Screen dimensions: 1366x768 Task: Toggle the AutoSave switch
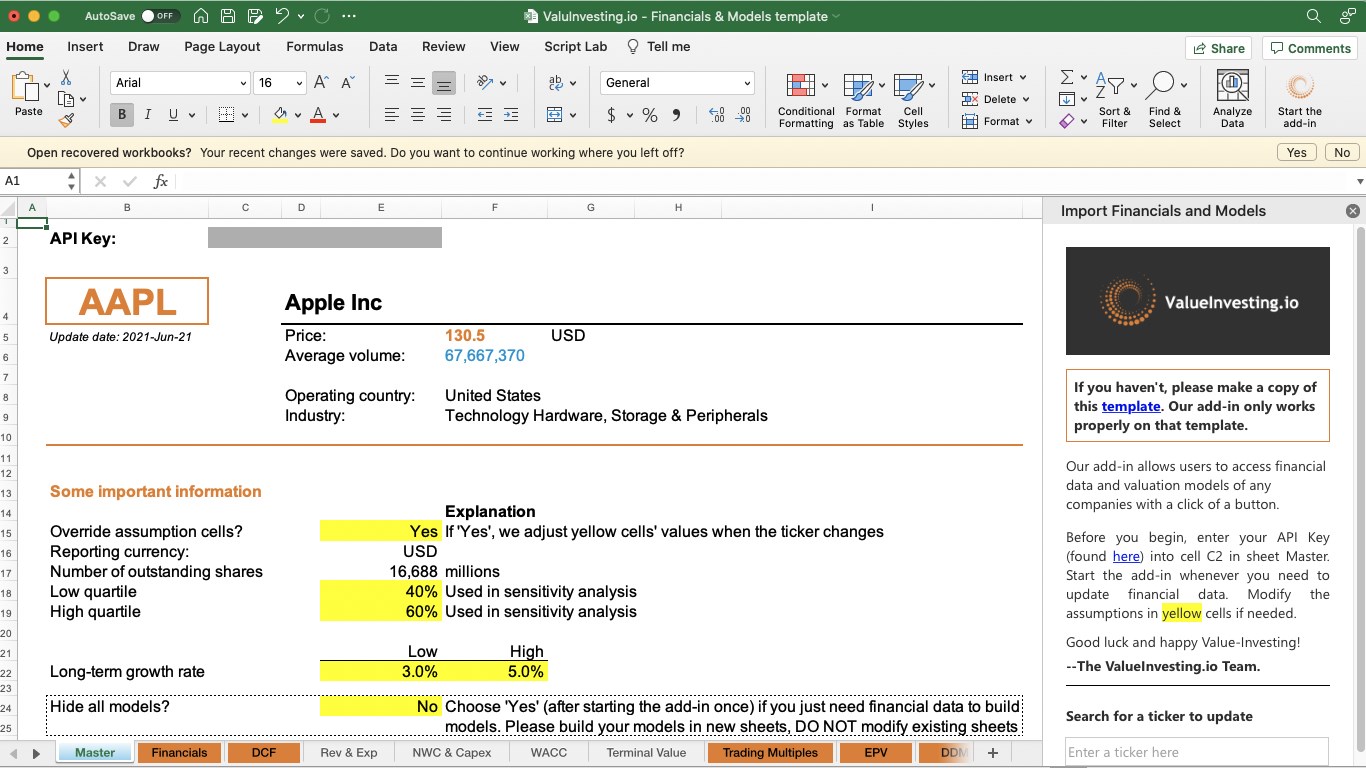[160, 16]
